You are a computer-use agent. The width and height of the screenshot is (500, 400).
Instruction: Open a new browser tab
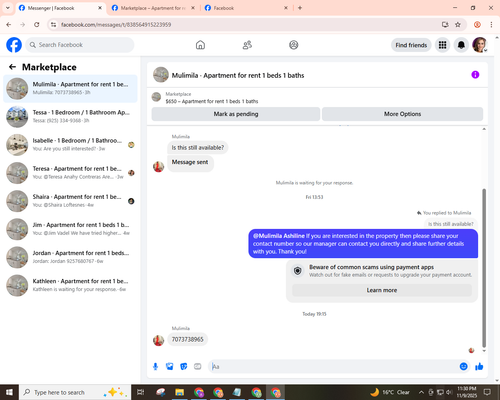coord(300,8)
